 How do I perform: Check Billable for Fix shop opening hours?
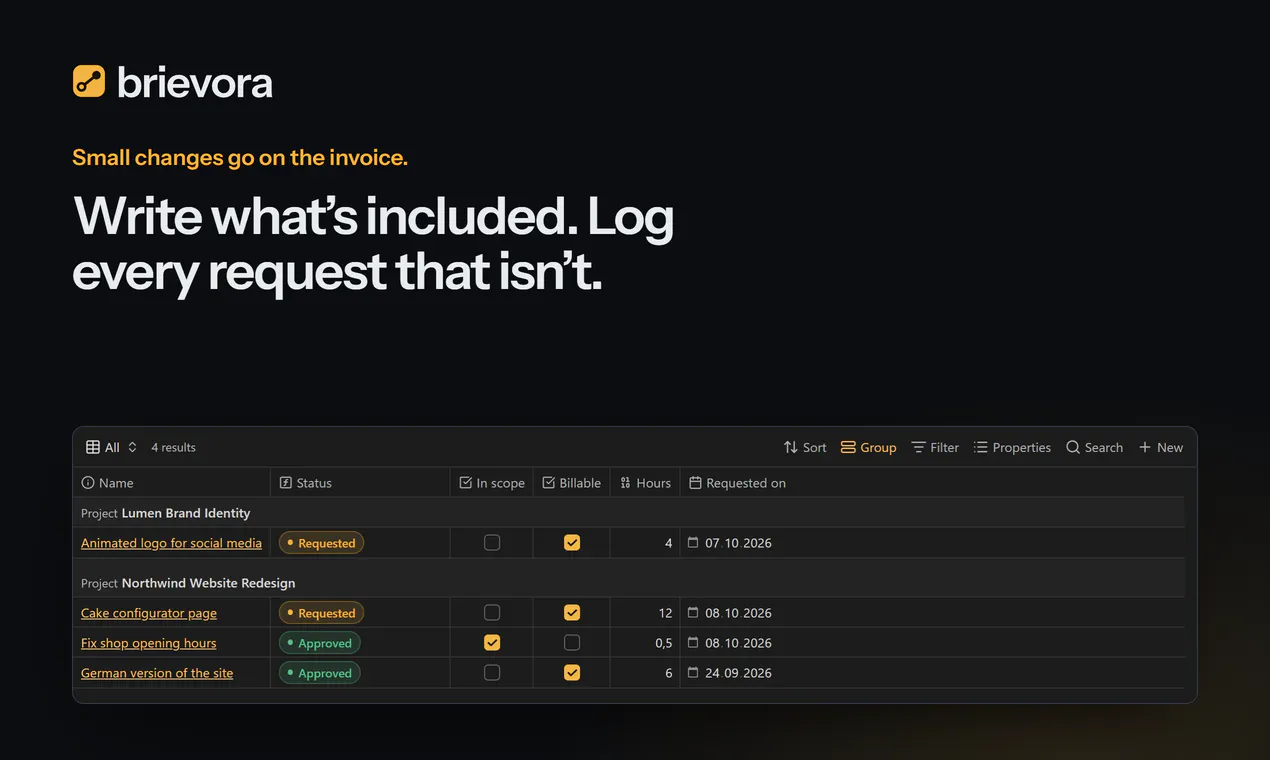coord(572,643)
